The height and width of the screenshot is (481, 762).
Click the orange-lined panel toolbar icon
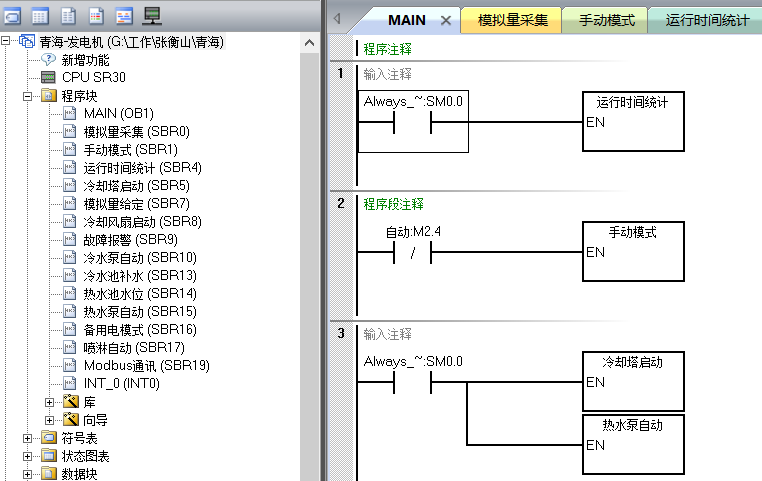click(x=124, y=17)
